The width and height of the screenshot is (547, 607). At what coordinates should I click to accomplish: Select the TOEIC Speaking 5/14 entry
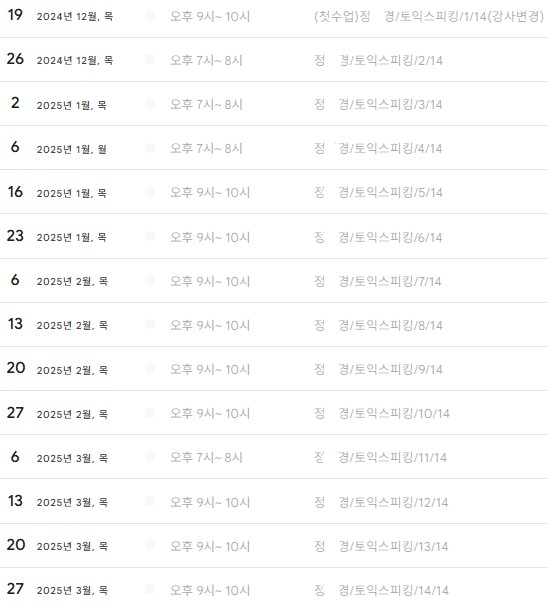coord(378,192)
